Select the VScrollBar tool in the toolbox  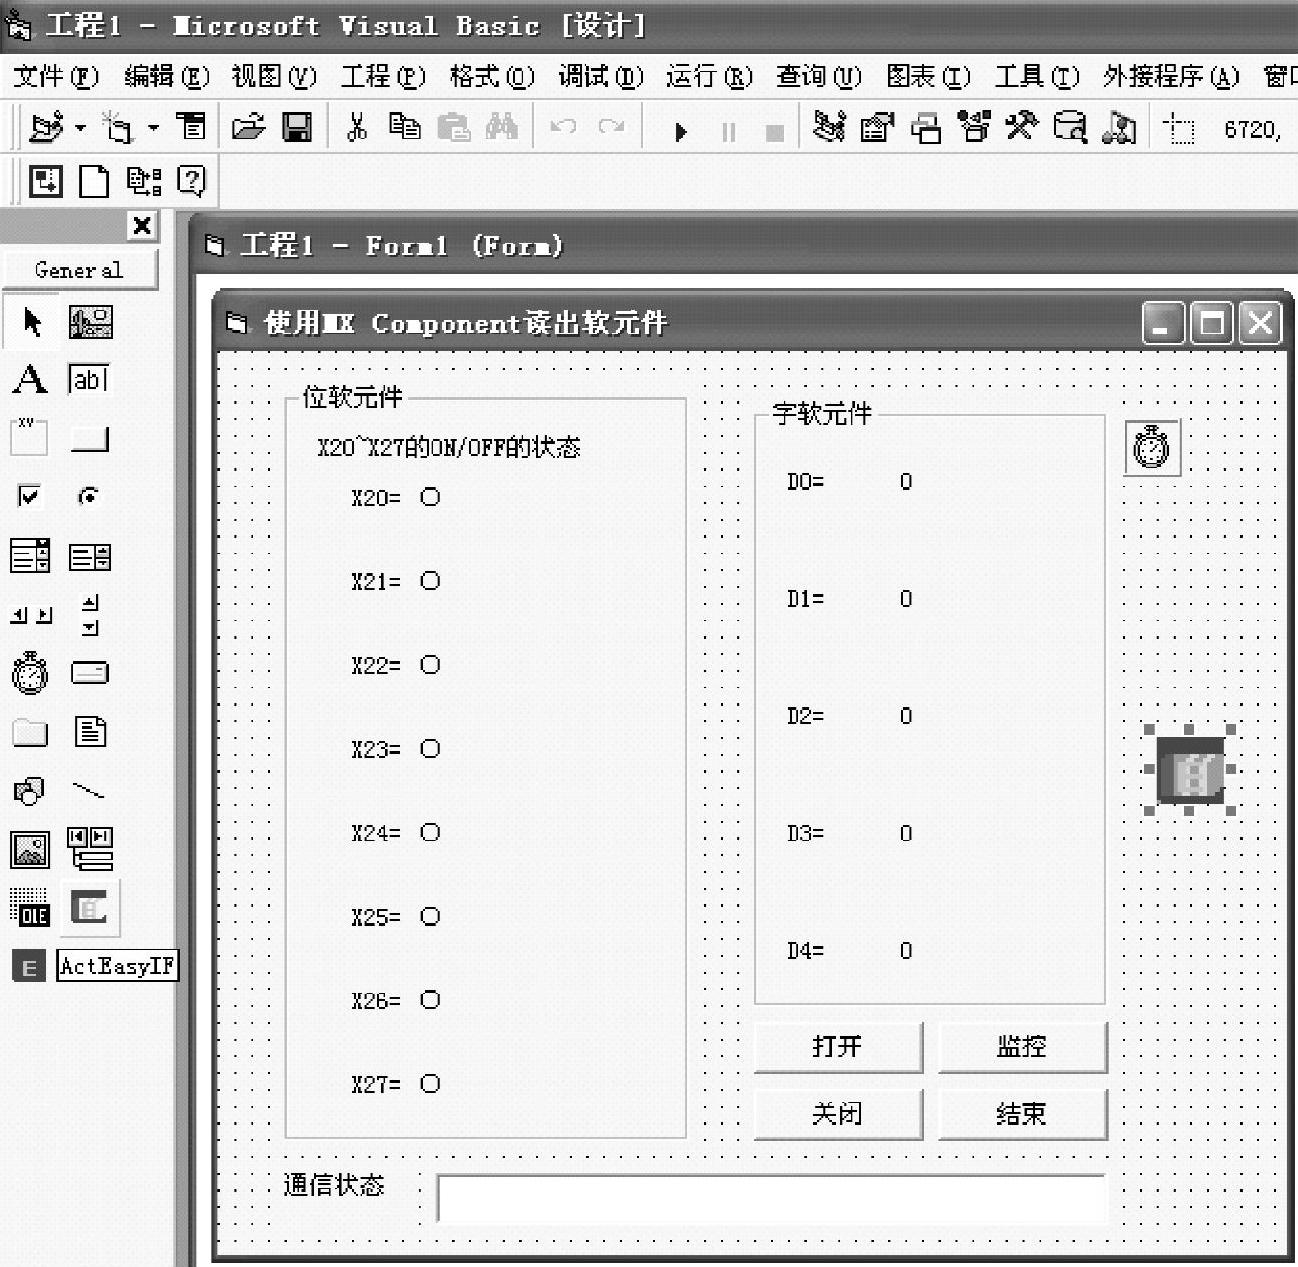(x=90, y=615)
